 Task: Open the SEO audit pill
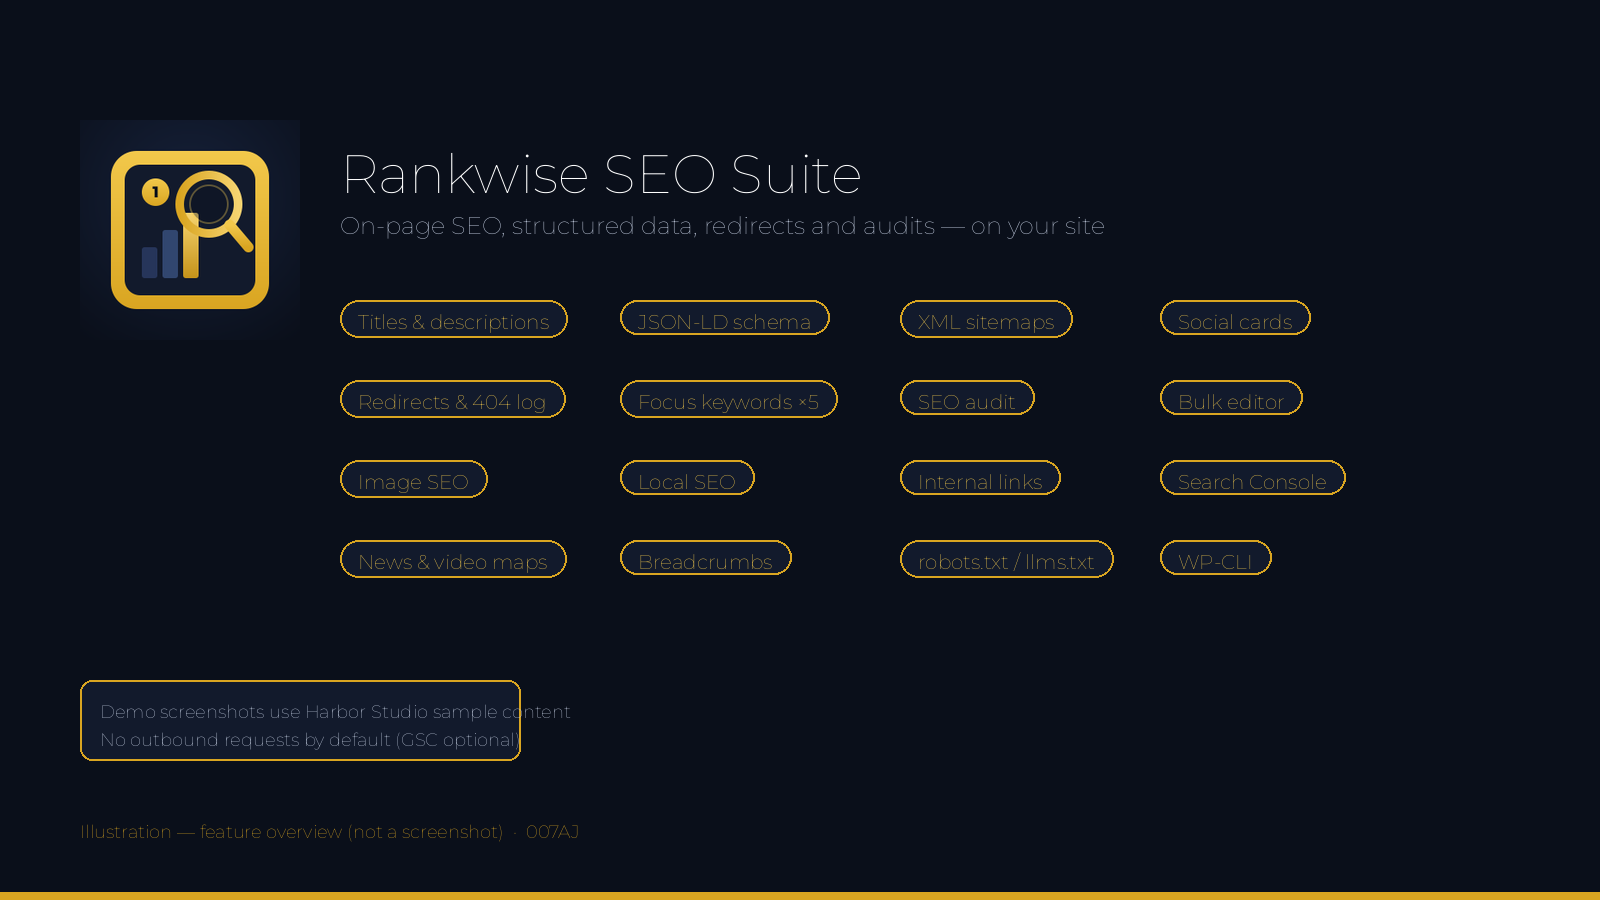point(967,398)
